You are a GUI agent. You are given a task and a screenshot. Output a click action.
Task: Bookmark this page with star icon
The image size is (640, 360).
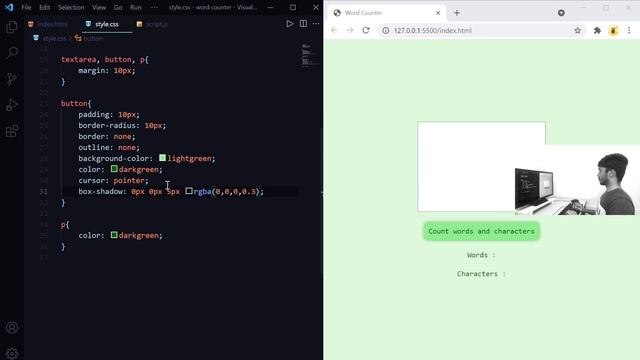click(578, 30)
